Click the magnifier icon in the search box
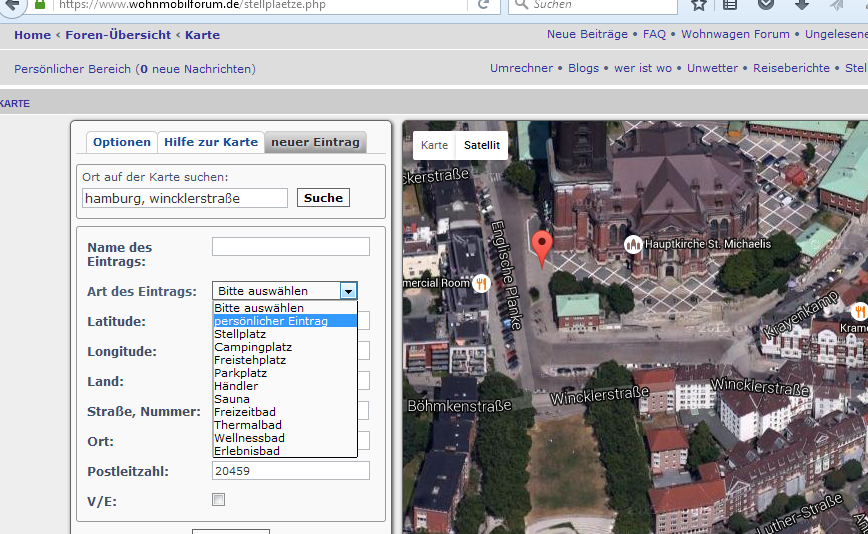 [x=521, y=4]
